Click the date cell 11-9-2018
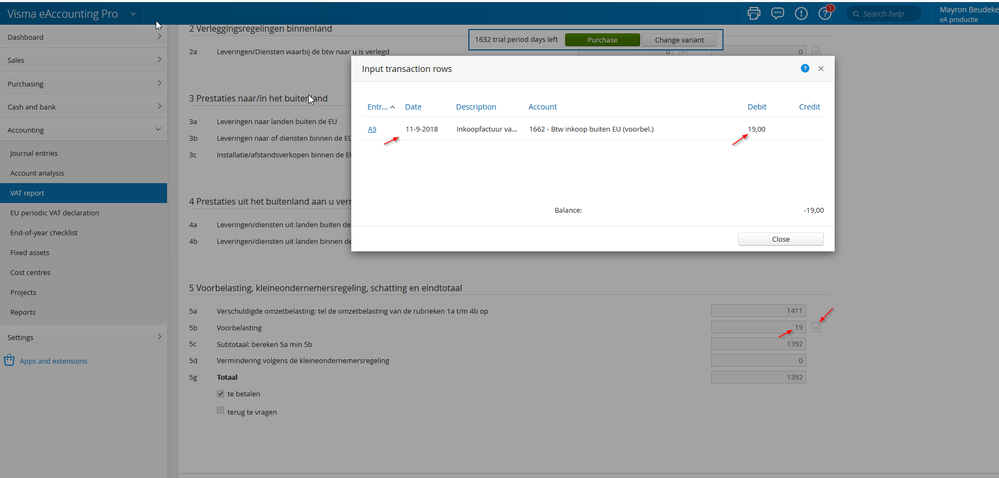This screenshot has width=999, height=478. click(x=422, y=129)
